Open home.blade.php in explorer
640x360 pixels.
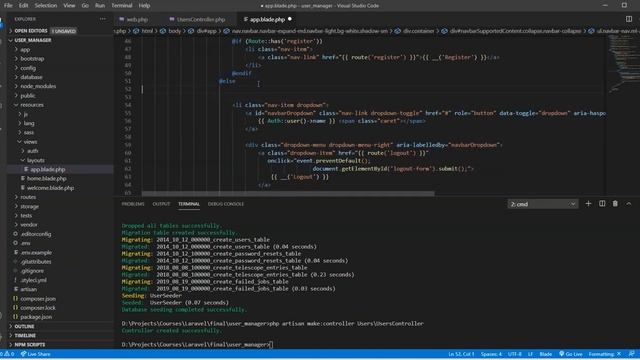pos(46,179)
